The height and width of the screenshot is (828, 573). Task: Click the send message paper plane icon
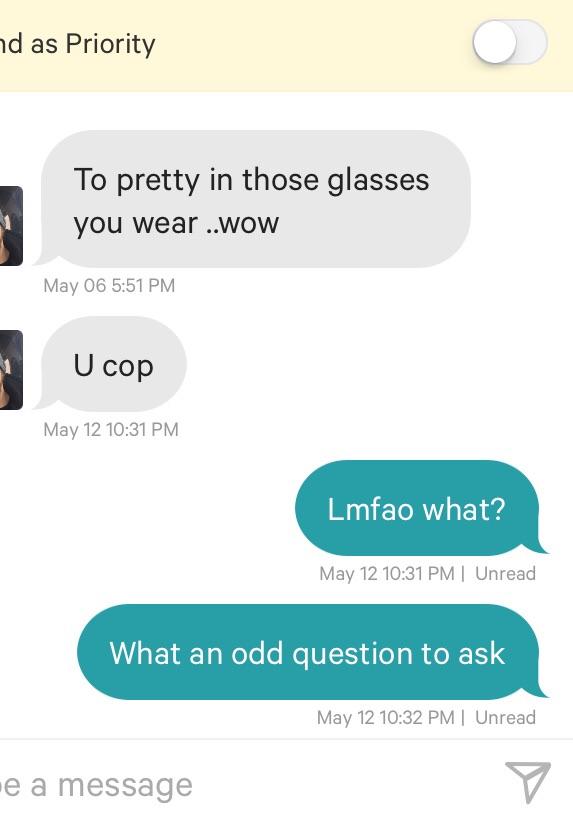[x=528, y=782]
